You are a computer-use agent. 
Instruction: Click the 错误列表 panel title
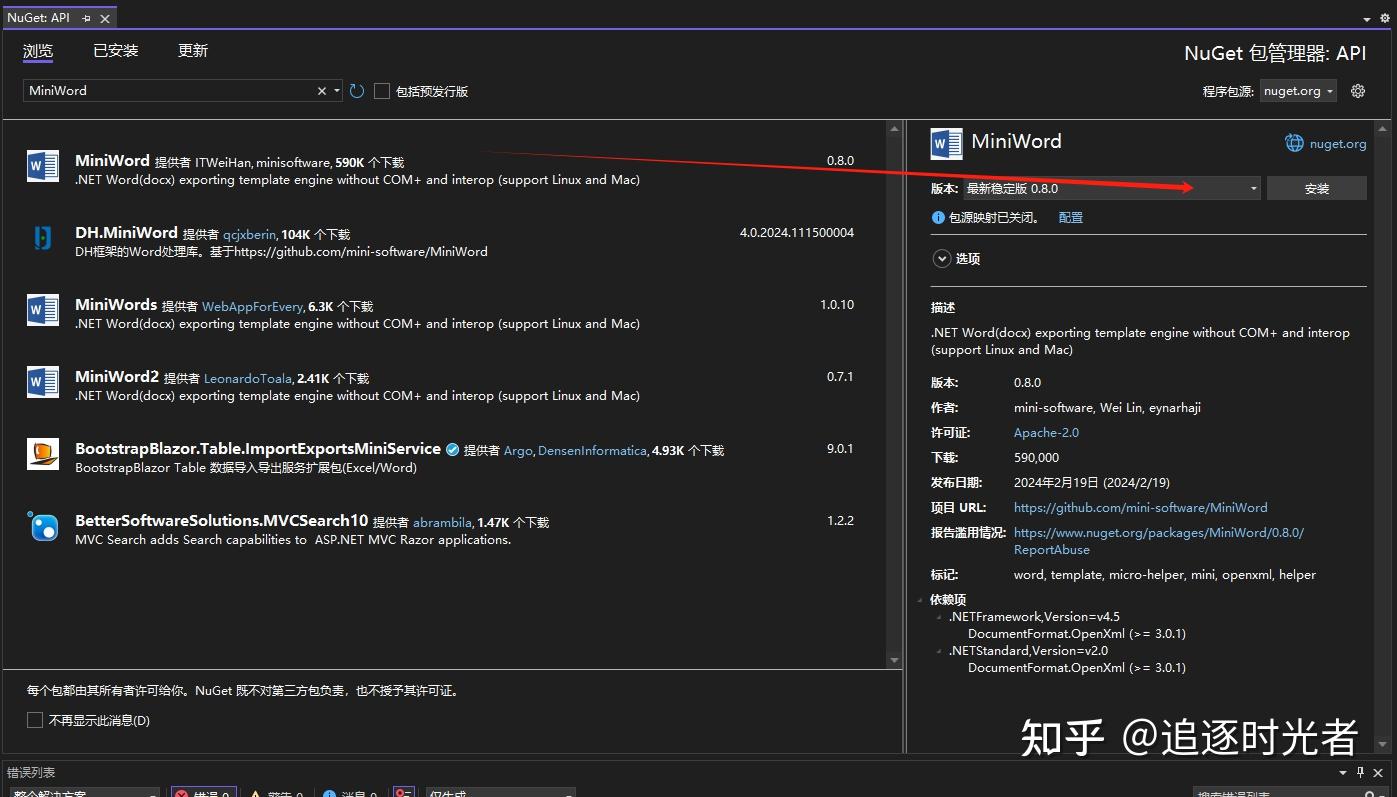click(x=31, y=772)
